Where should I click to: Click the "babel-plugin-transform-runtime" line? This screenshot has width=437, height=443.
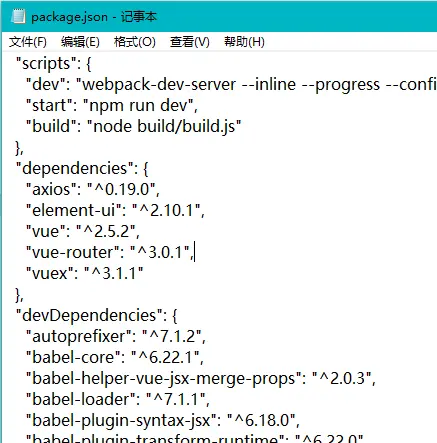[195, 438]
